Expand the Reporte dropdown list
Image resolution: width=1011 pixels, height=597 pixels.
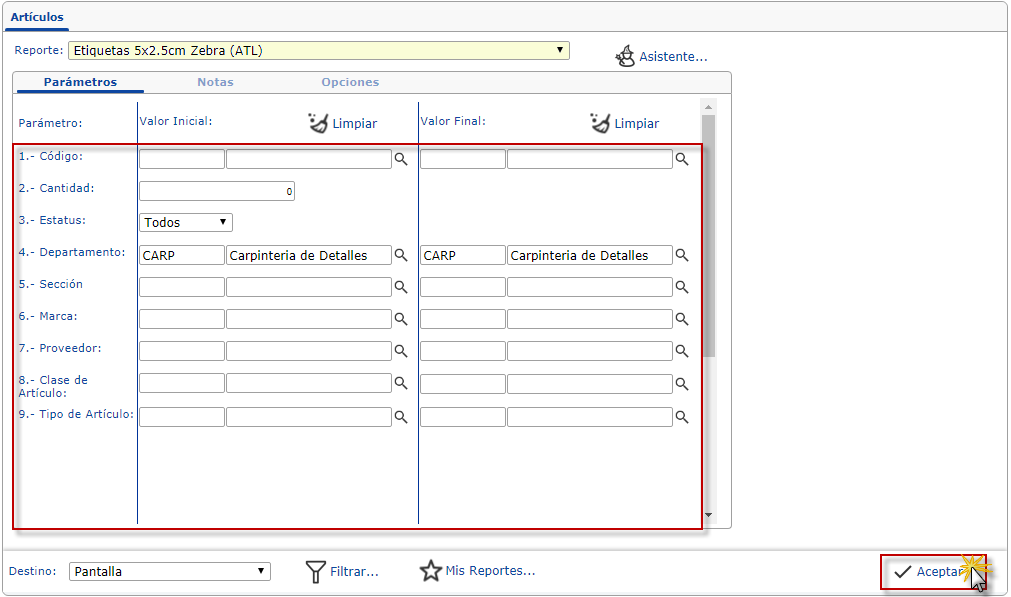pos(560,50)
